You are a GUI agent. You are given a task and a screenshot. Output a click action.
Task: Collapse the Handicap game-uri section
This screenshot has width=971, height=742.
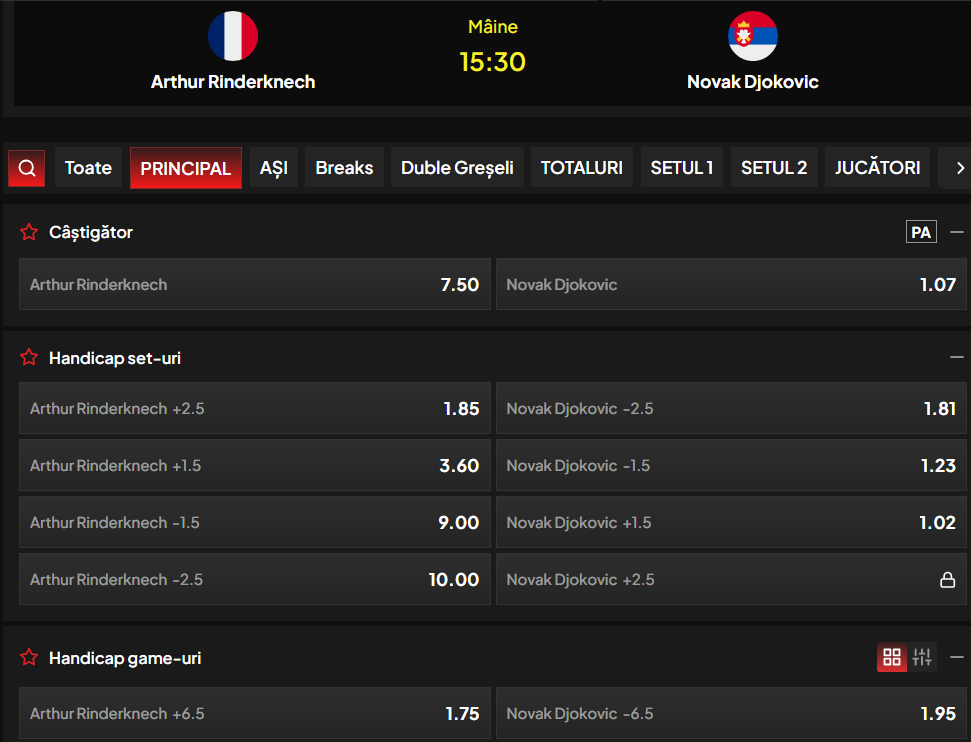pyautogui.click(x=957, y=657)
